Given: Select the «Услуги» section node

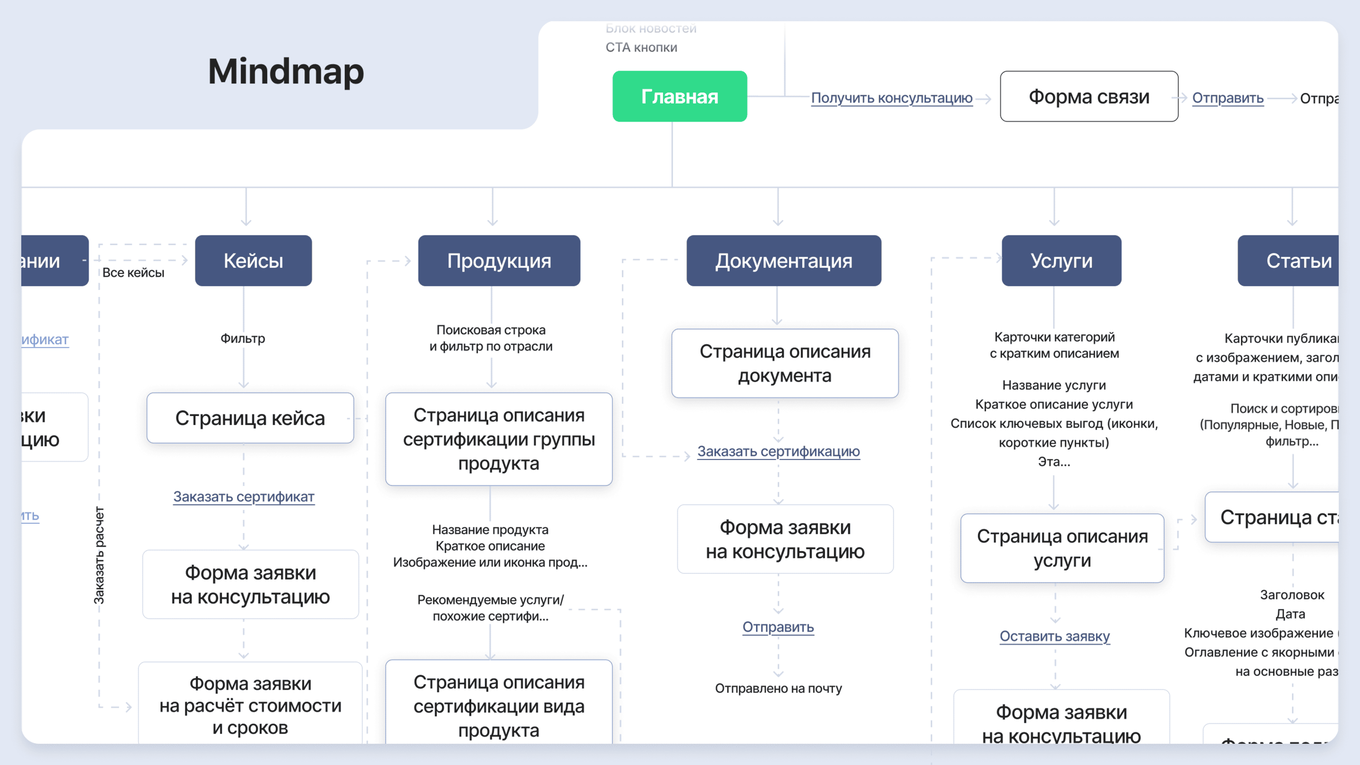Looking at the screenshot, I should click(1061, 260).
